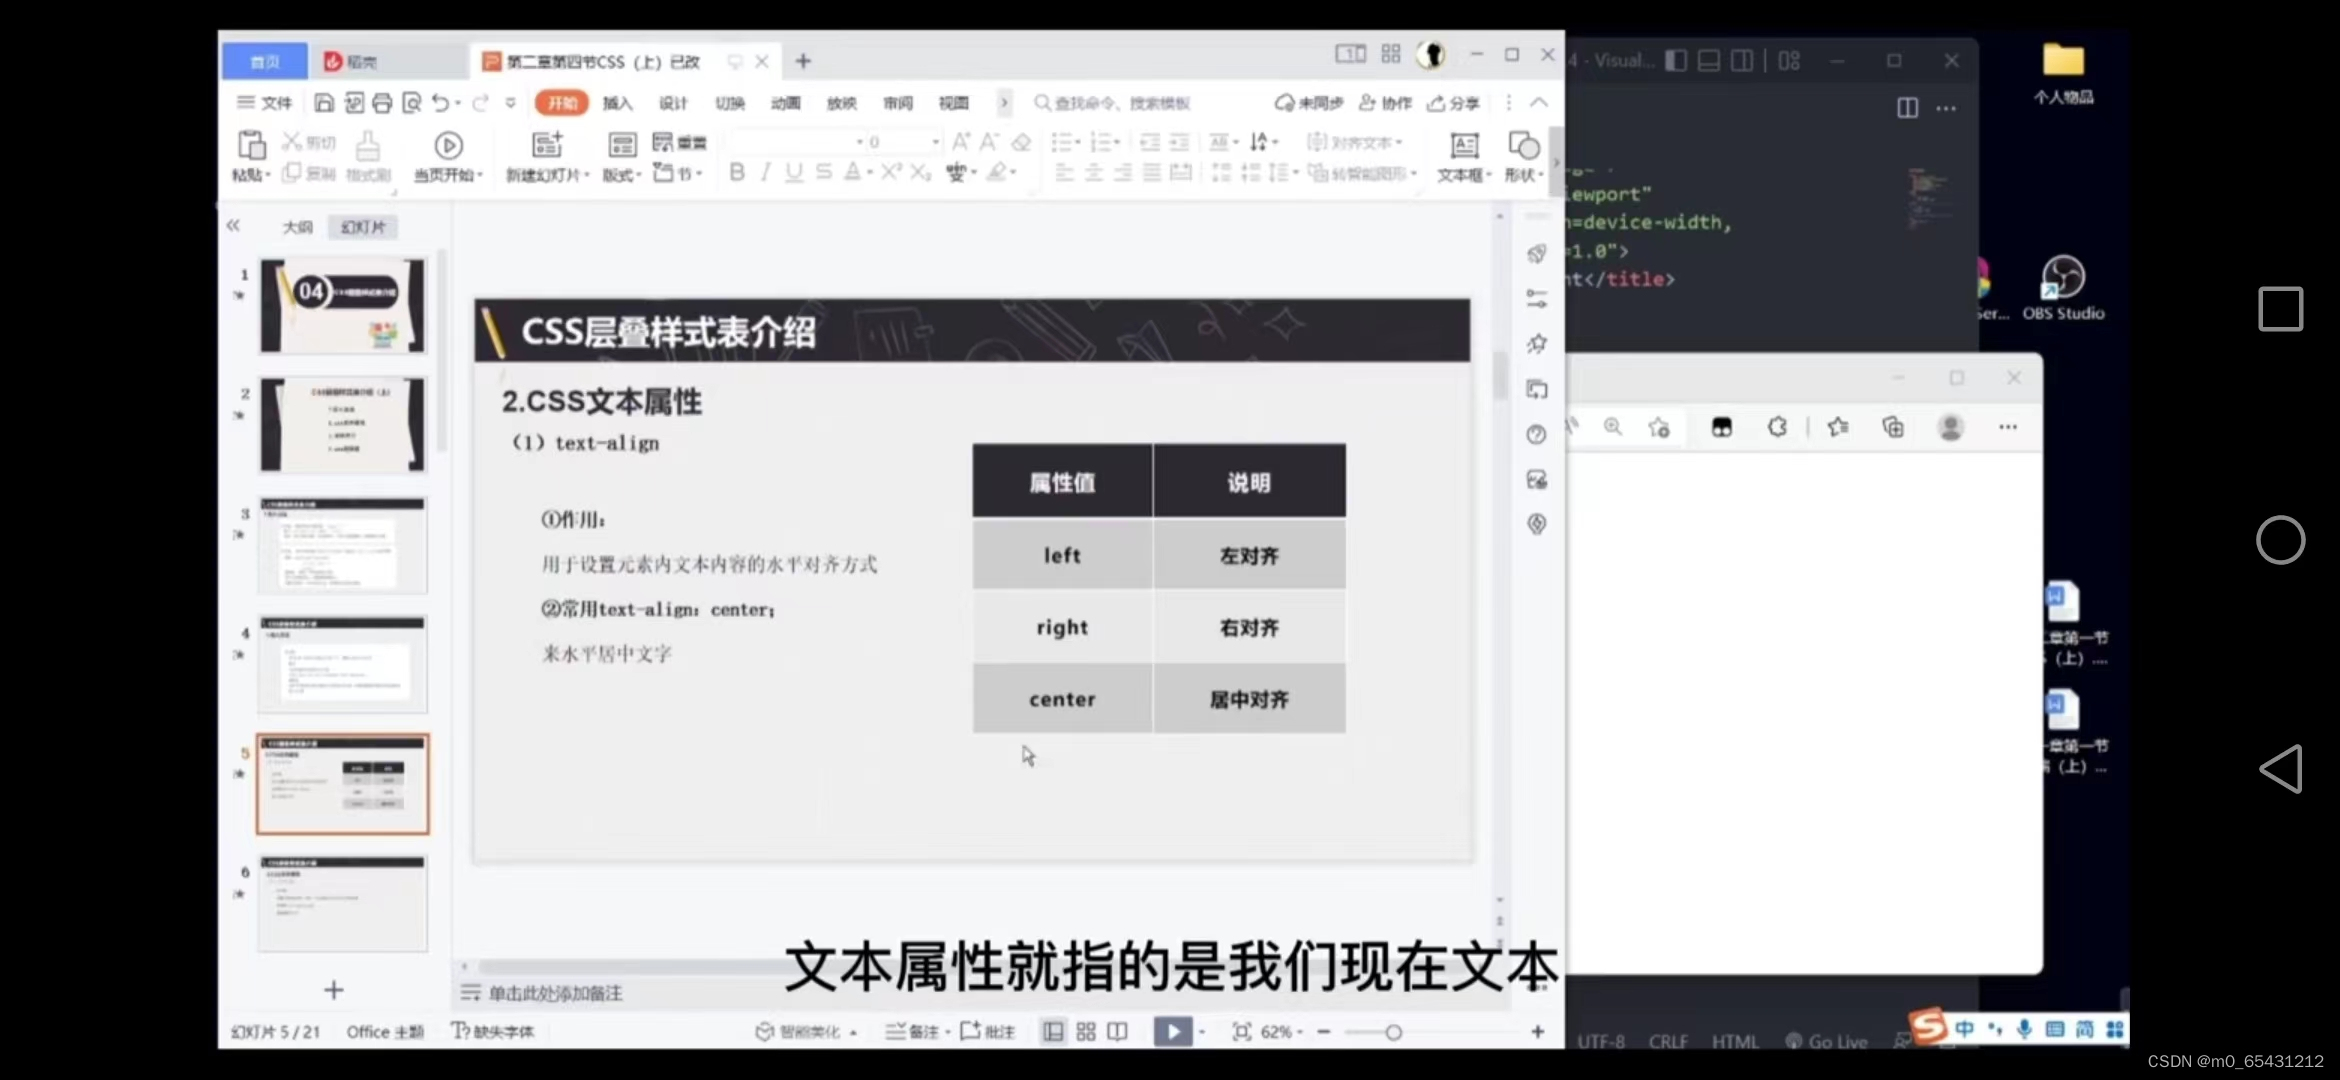Click the zoom out minus button
Screen dimensions: 2340x1080
[x=1324, y=1031]
